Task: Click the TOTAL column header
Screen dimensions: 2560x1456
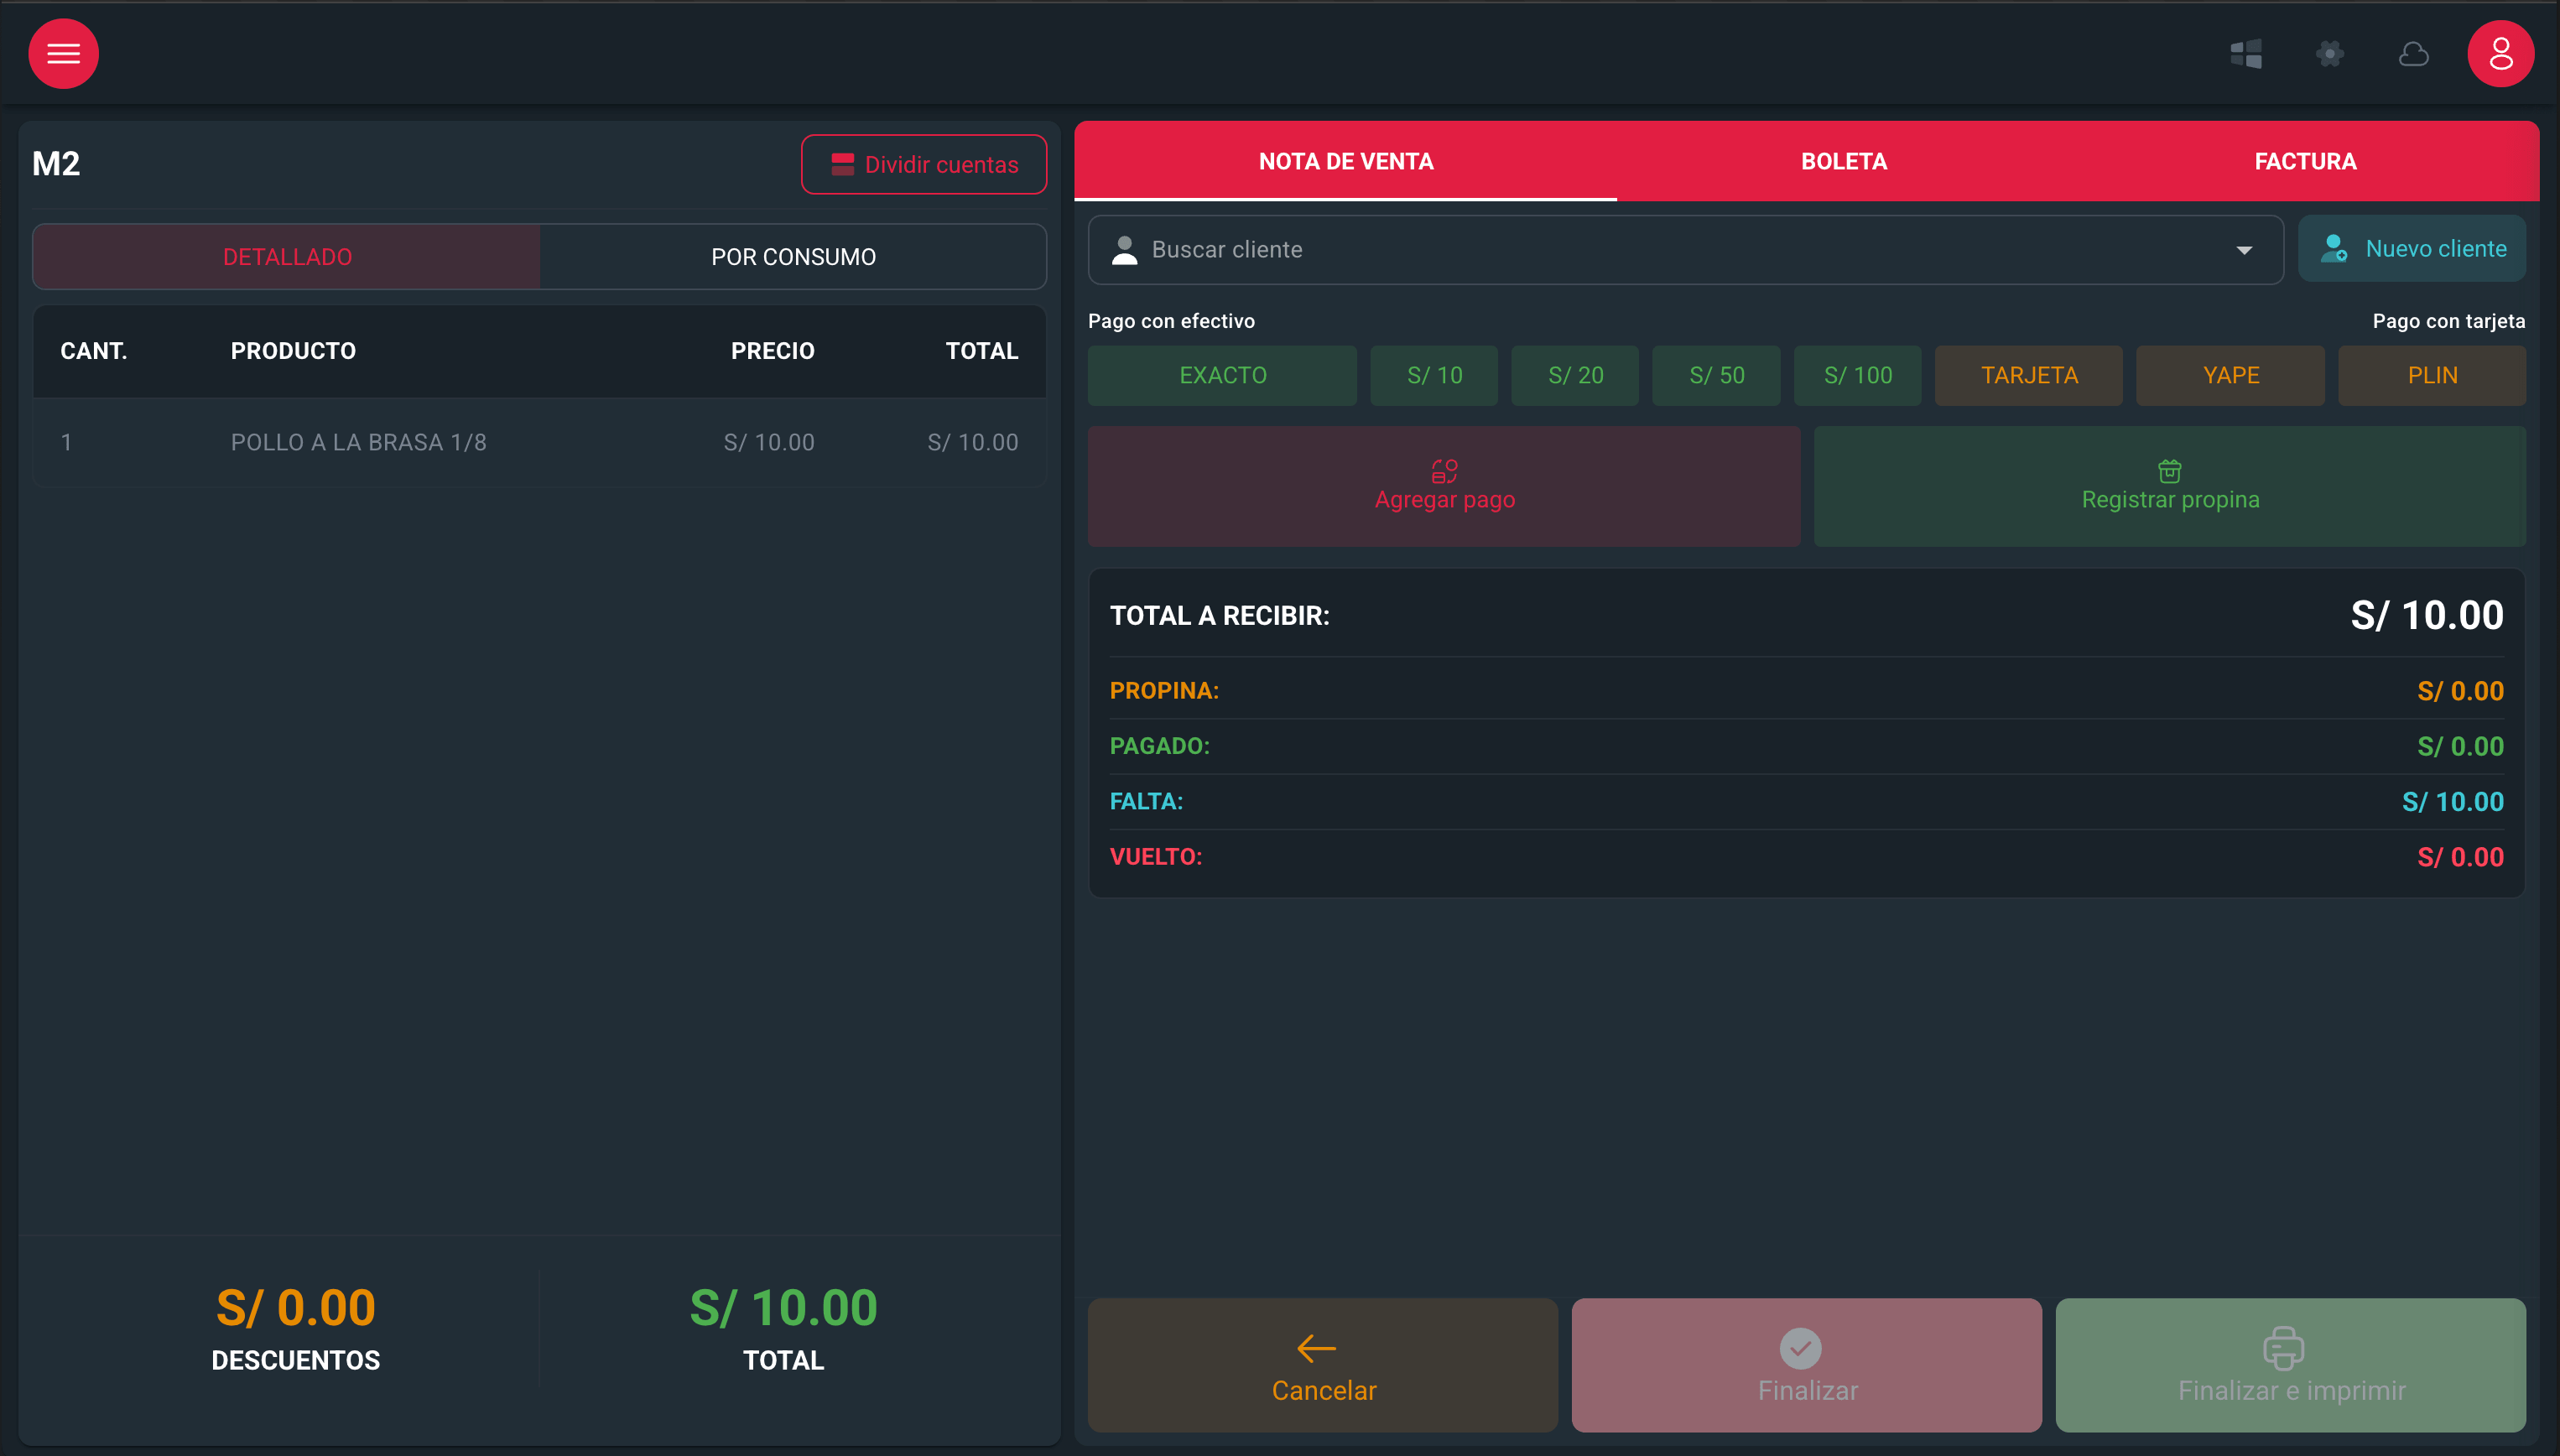Action: coord(982,351)
